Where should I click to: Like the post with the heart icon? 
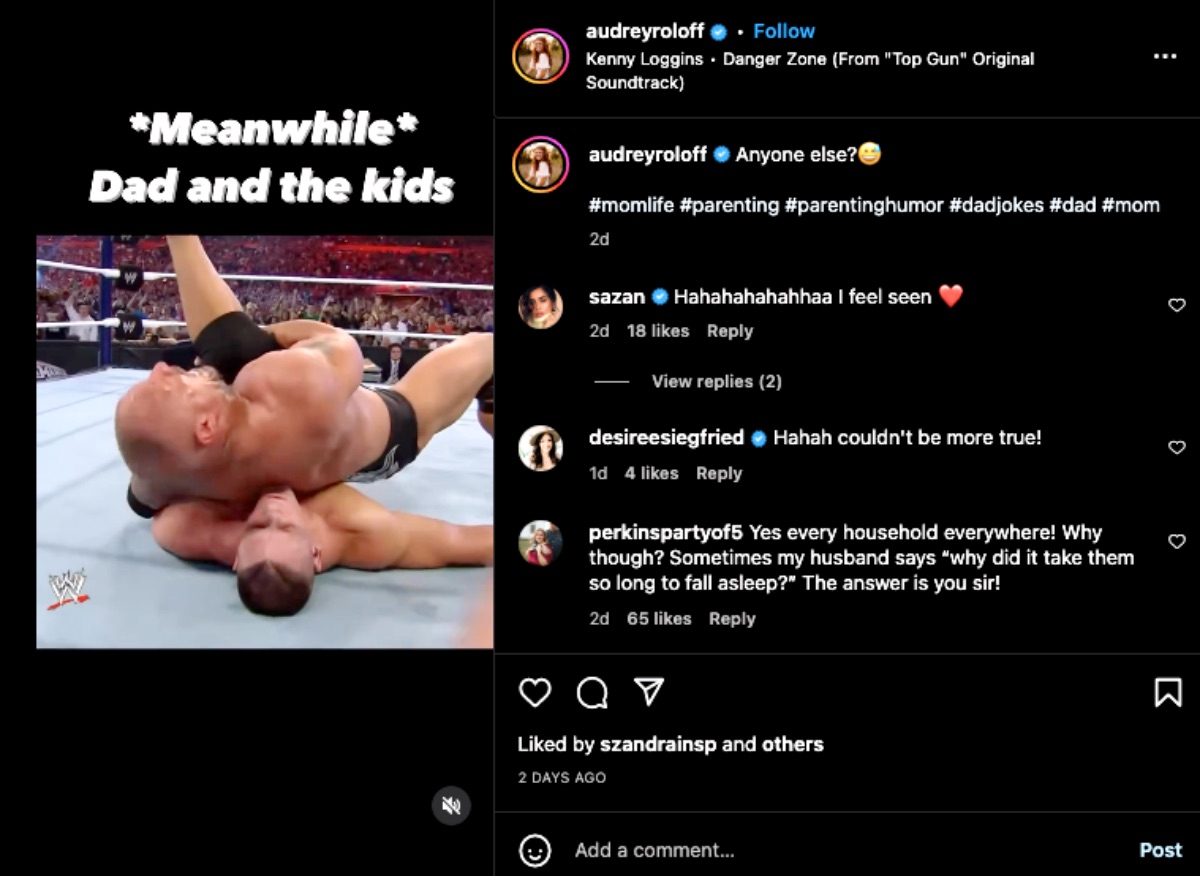tap(535, 693)
